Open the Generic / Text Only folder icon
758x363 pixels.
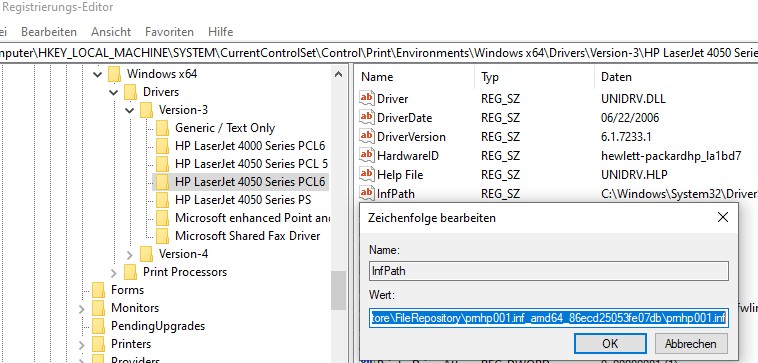(162, 128)
